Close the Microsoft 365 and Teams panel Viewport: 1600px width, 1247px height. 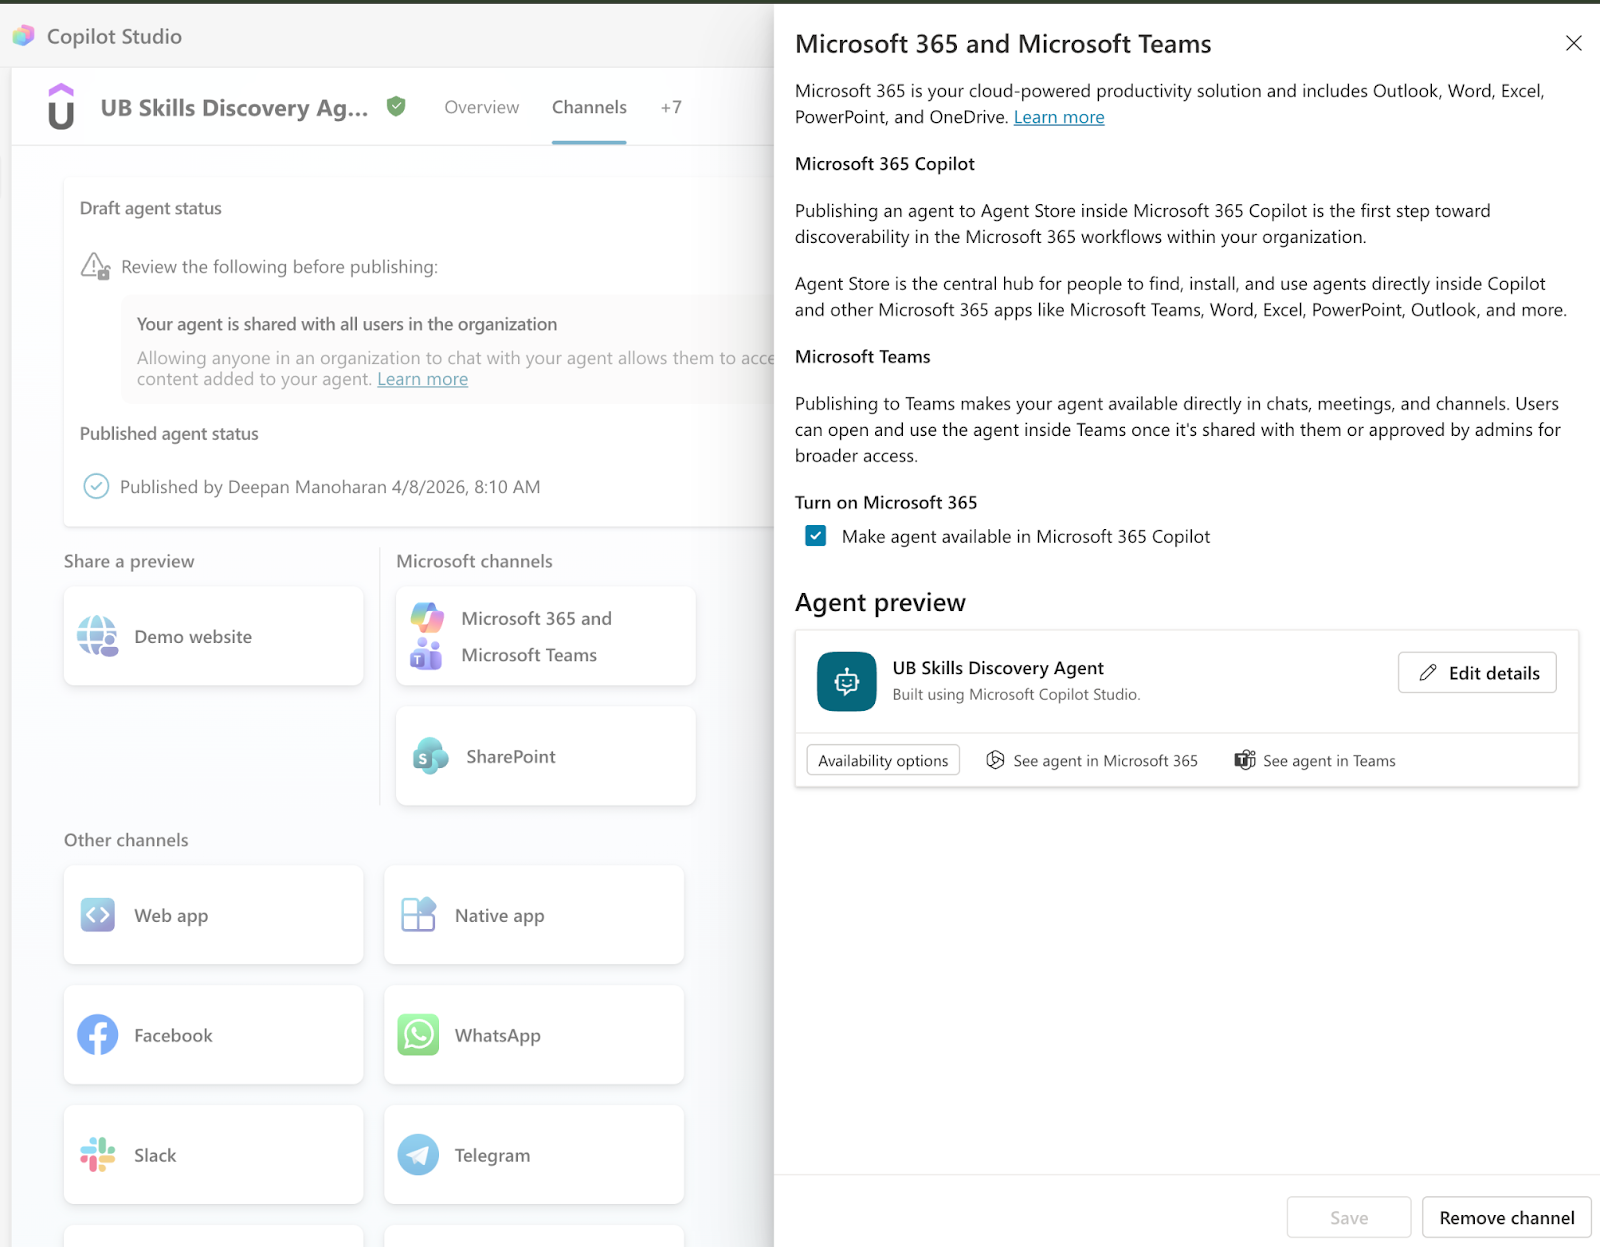point(1573,43)
